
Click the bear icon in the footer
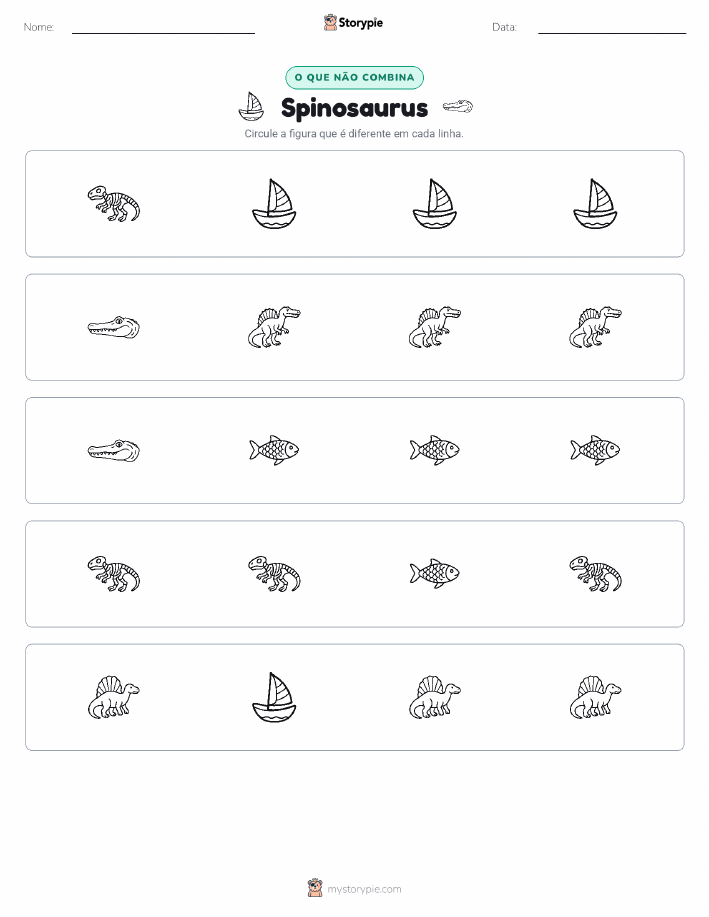315,888
